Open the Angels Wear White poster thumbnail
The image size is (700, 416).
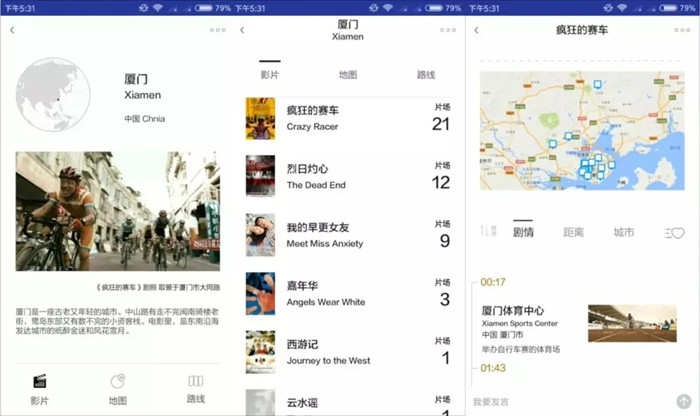260,293
